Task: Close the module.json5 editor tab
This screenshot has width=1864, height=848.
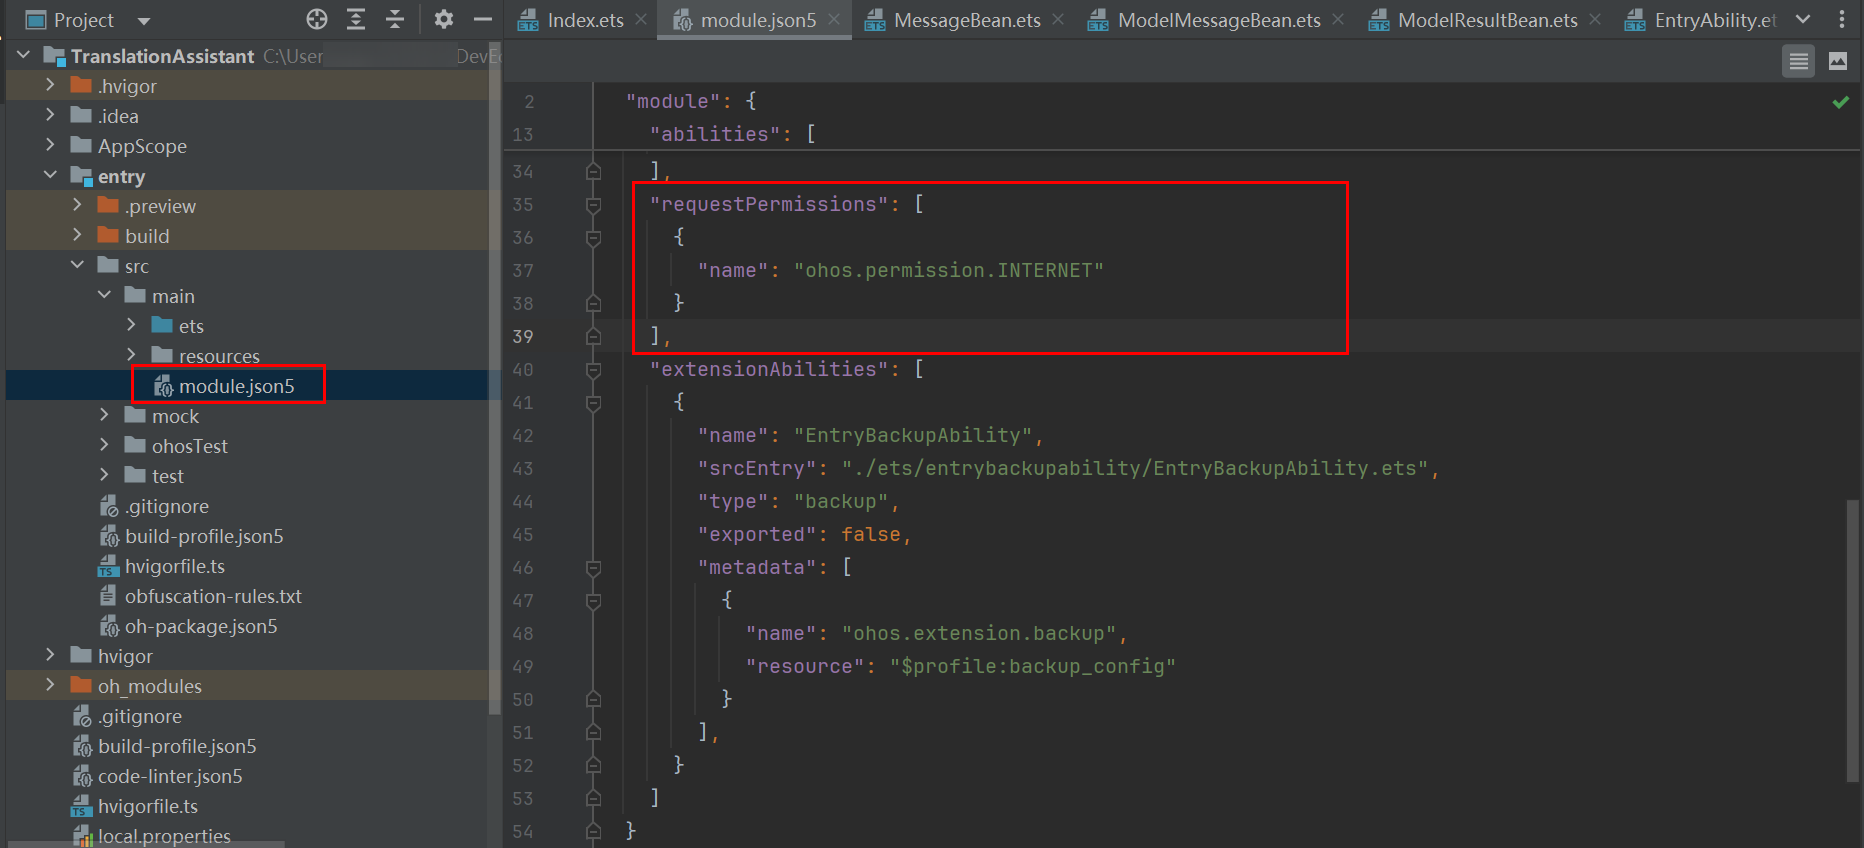Action: pyautogui.click(x=834, y=19)
